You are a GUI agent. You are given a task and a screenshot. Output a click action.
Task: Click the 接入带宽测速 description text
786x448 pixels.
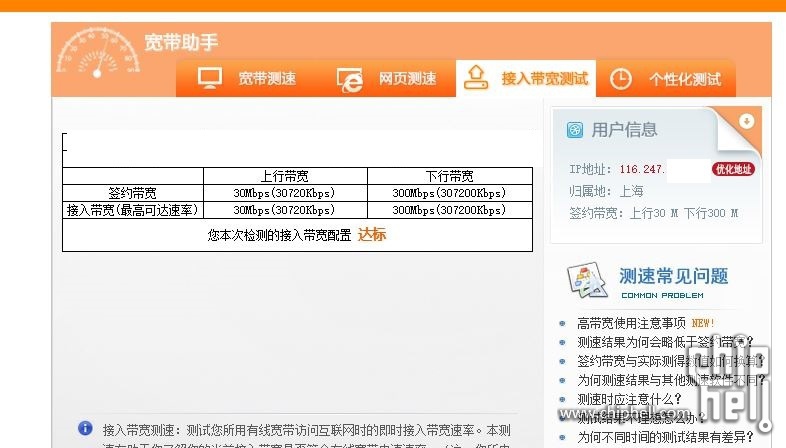click(306, 437)
